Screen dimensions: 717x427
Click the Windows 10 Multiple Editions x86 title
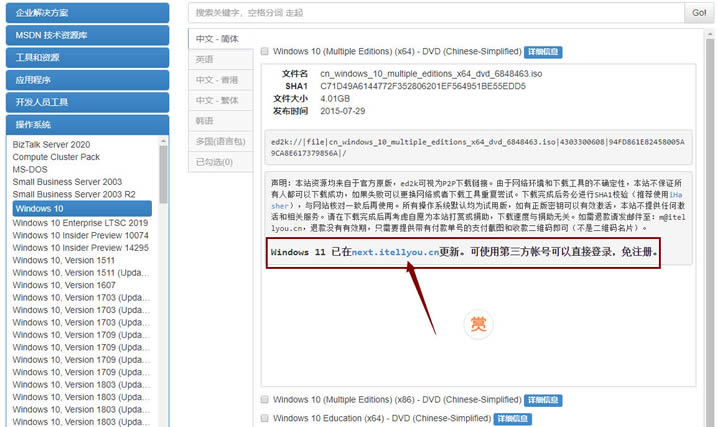(x=397, y=400)
